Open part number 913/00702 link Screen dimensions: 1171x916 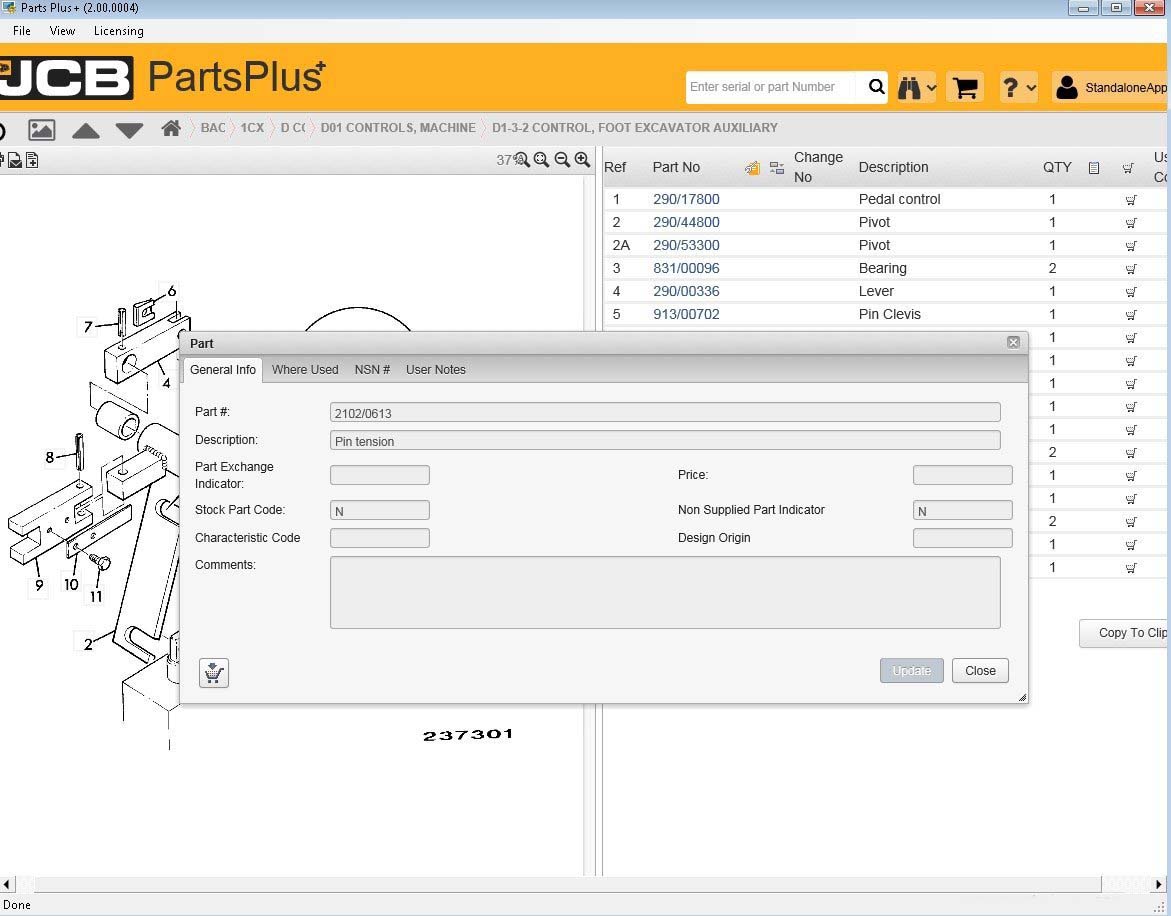pos(686,314)
